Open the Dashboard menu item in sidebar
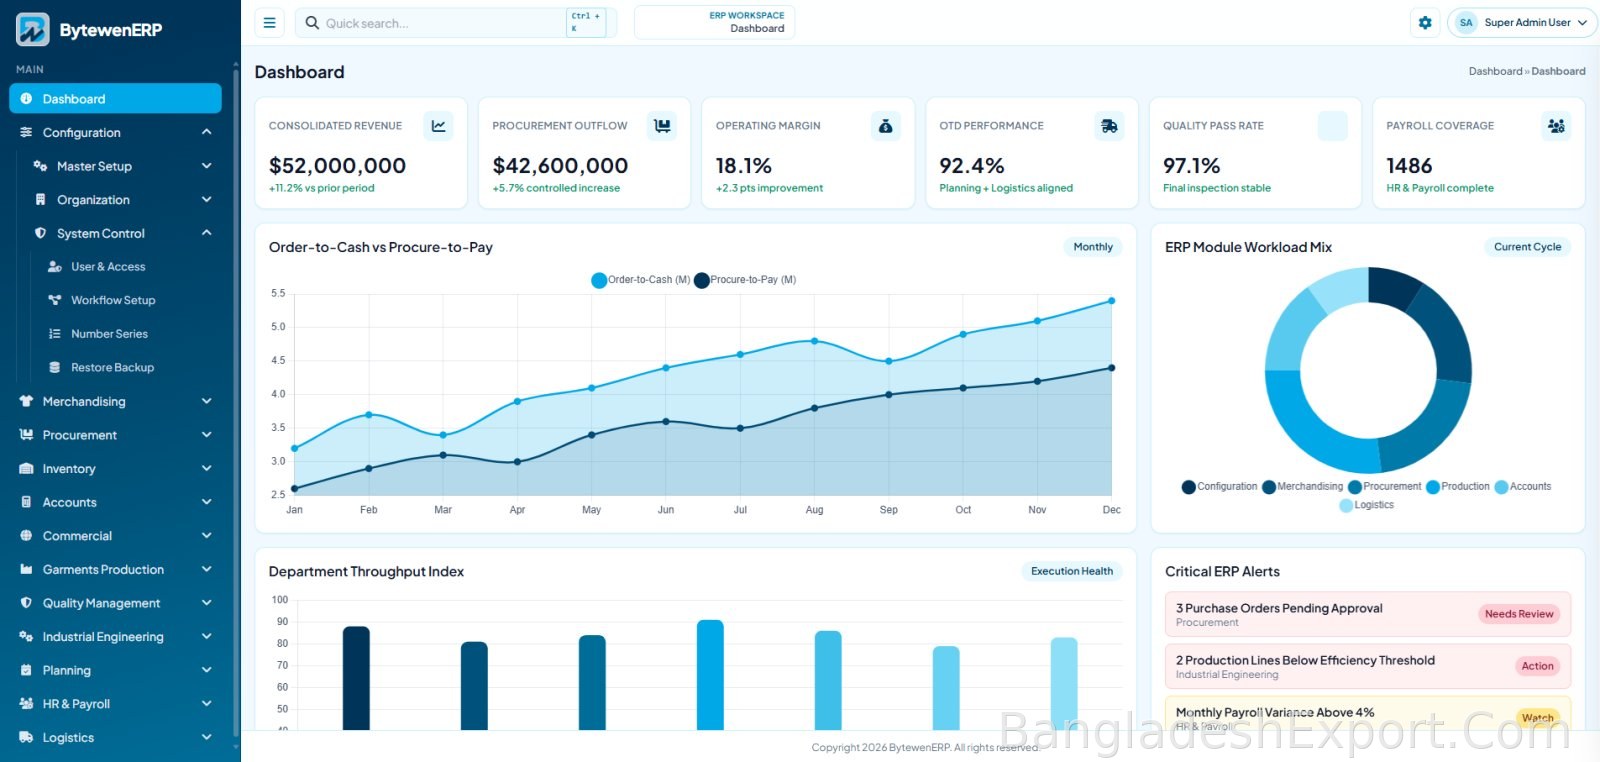Screen dimensions: 1600x762 point(115,99)
